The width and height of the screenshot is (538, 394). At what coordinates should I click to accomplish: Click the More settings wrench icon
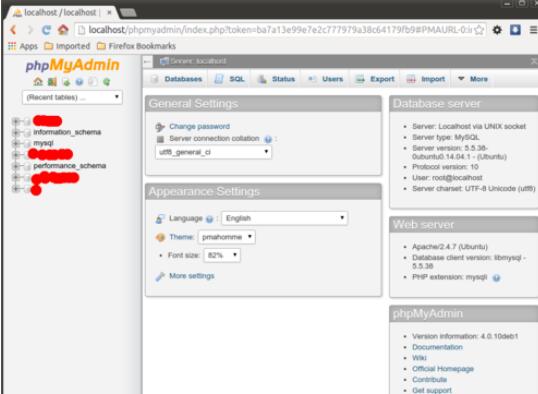point(160,277)
